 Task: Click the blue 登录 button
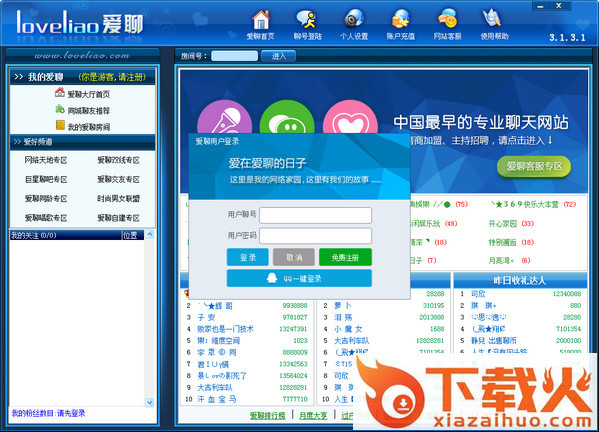click(x=248, y=257)
